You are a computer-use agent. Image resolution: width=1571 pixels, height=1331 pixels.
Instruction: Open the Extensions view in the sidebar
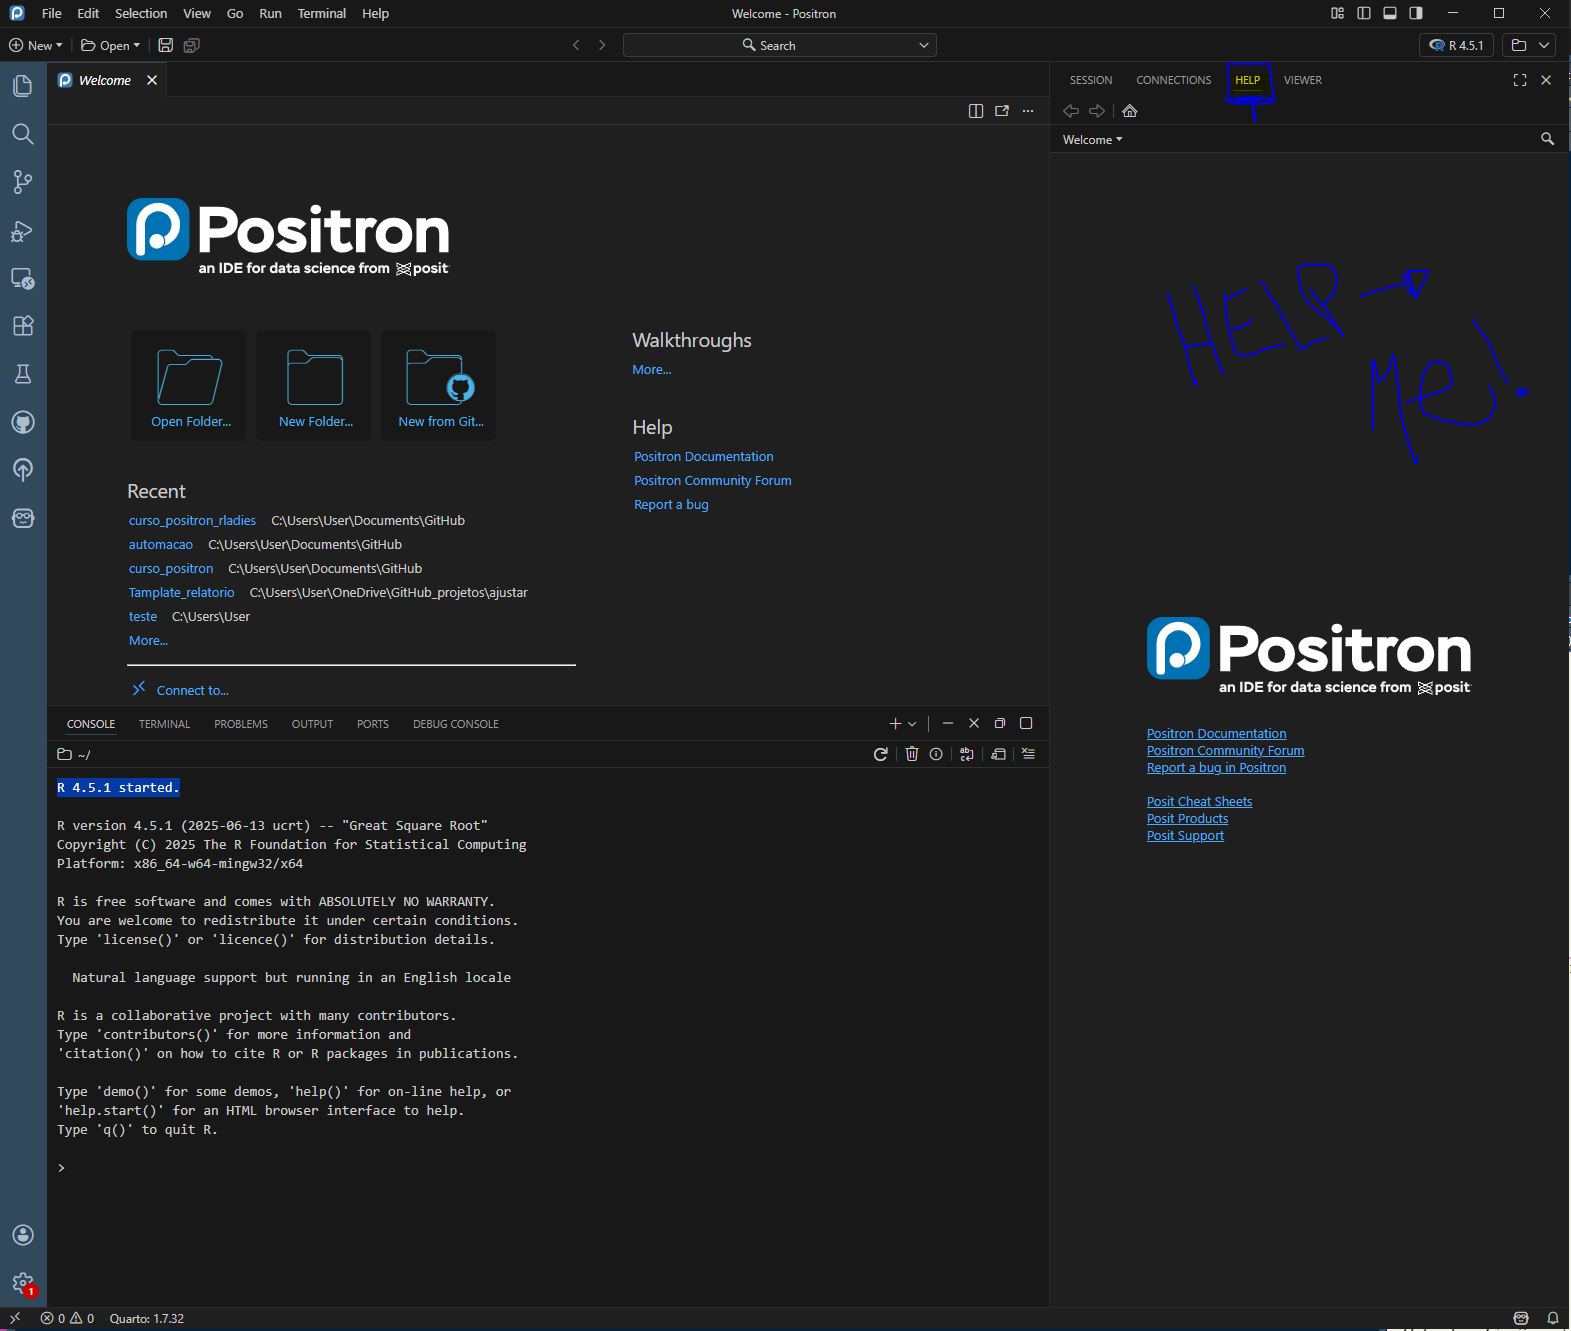pos(22,326)
